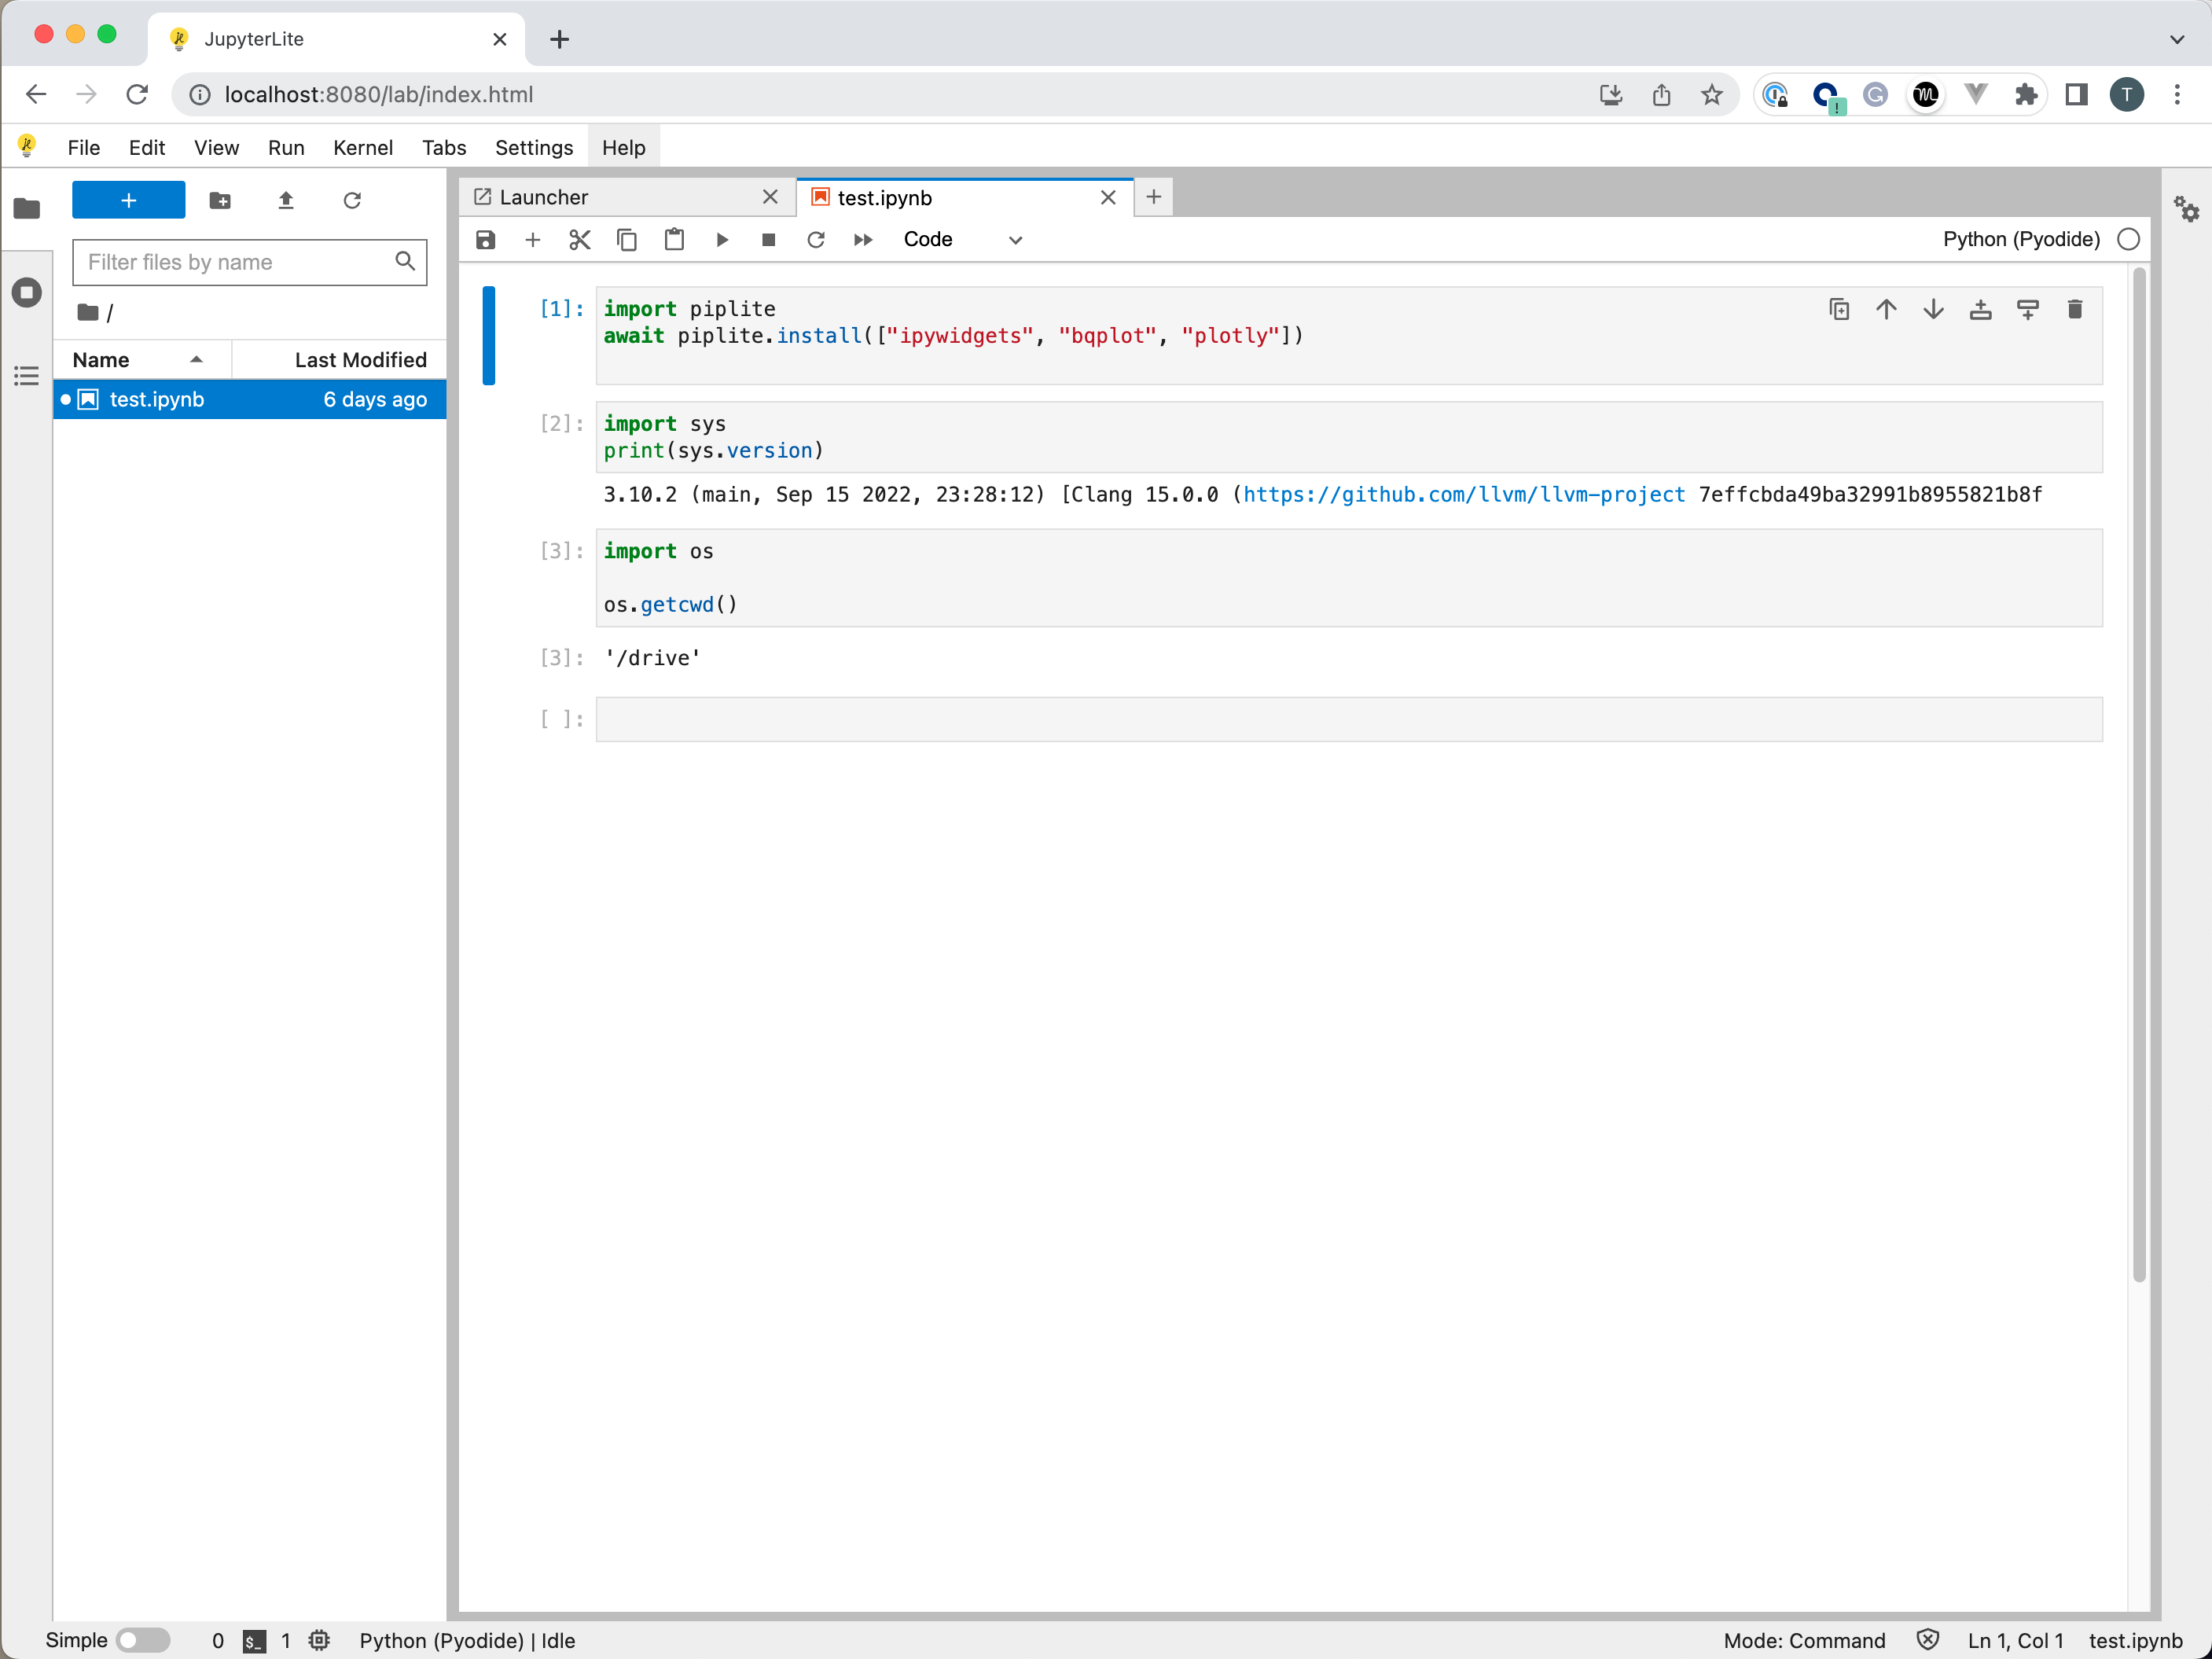Image resolution: width=2212 pixels, height=1659 pixels.
Task: Open the llvm-project GitHub link
Action: coord(1464,495)
